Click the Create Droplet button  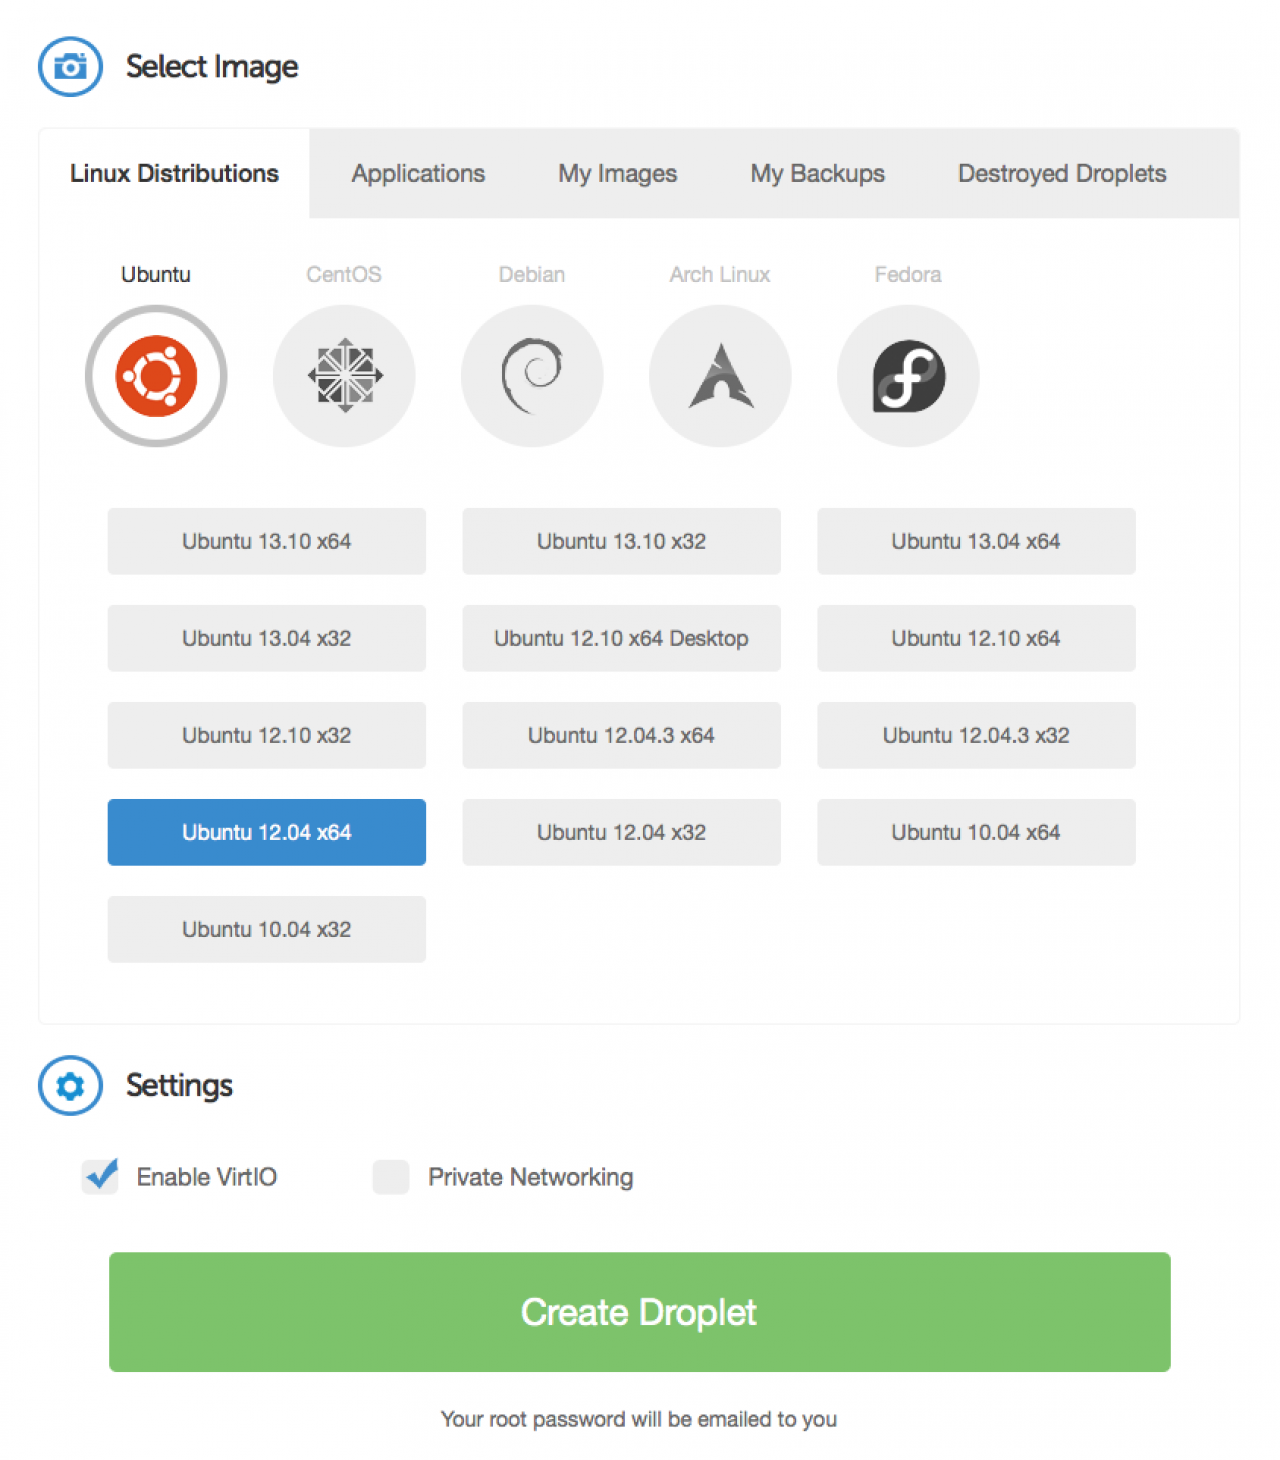click(640, 1312)
